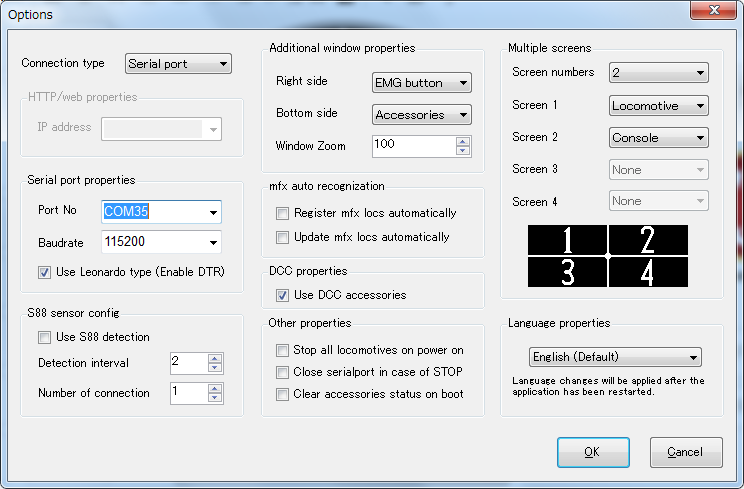Image resolution: width=744 pixels, height=489 pixels.
Task: Uncheck Use Leonardo type (Enable DTR)
Action: point(45,272)
